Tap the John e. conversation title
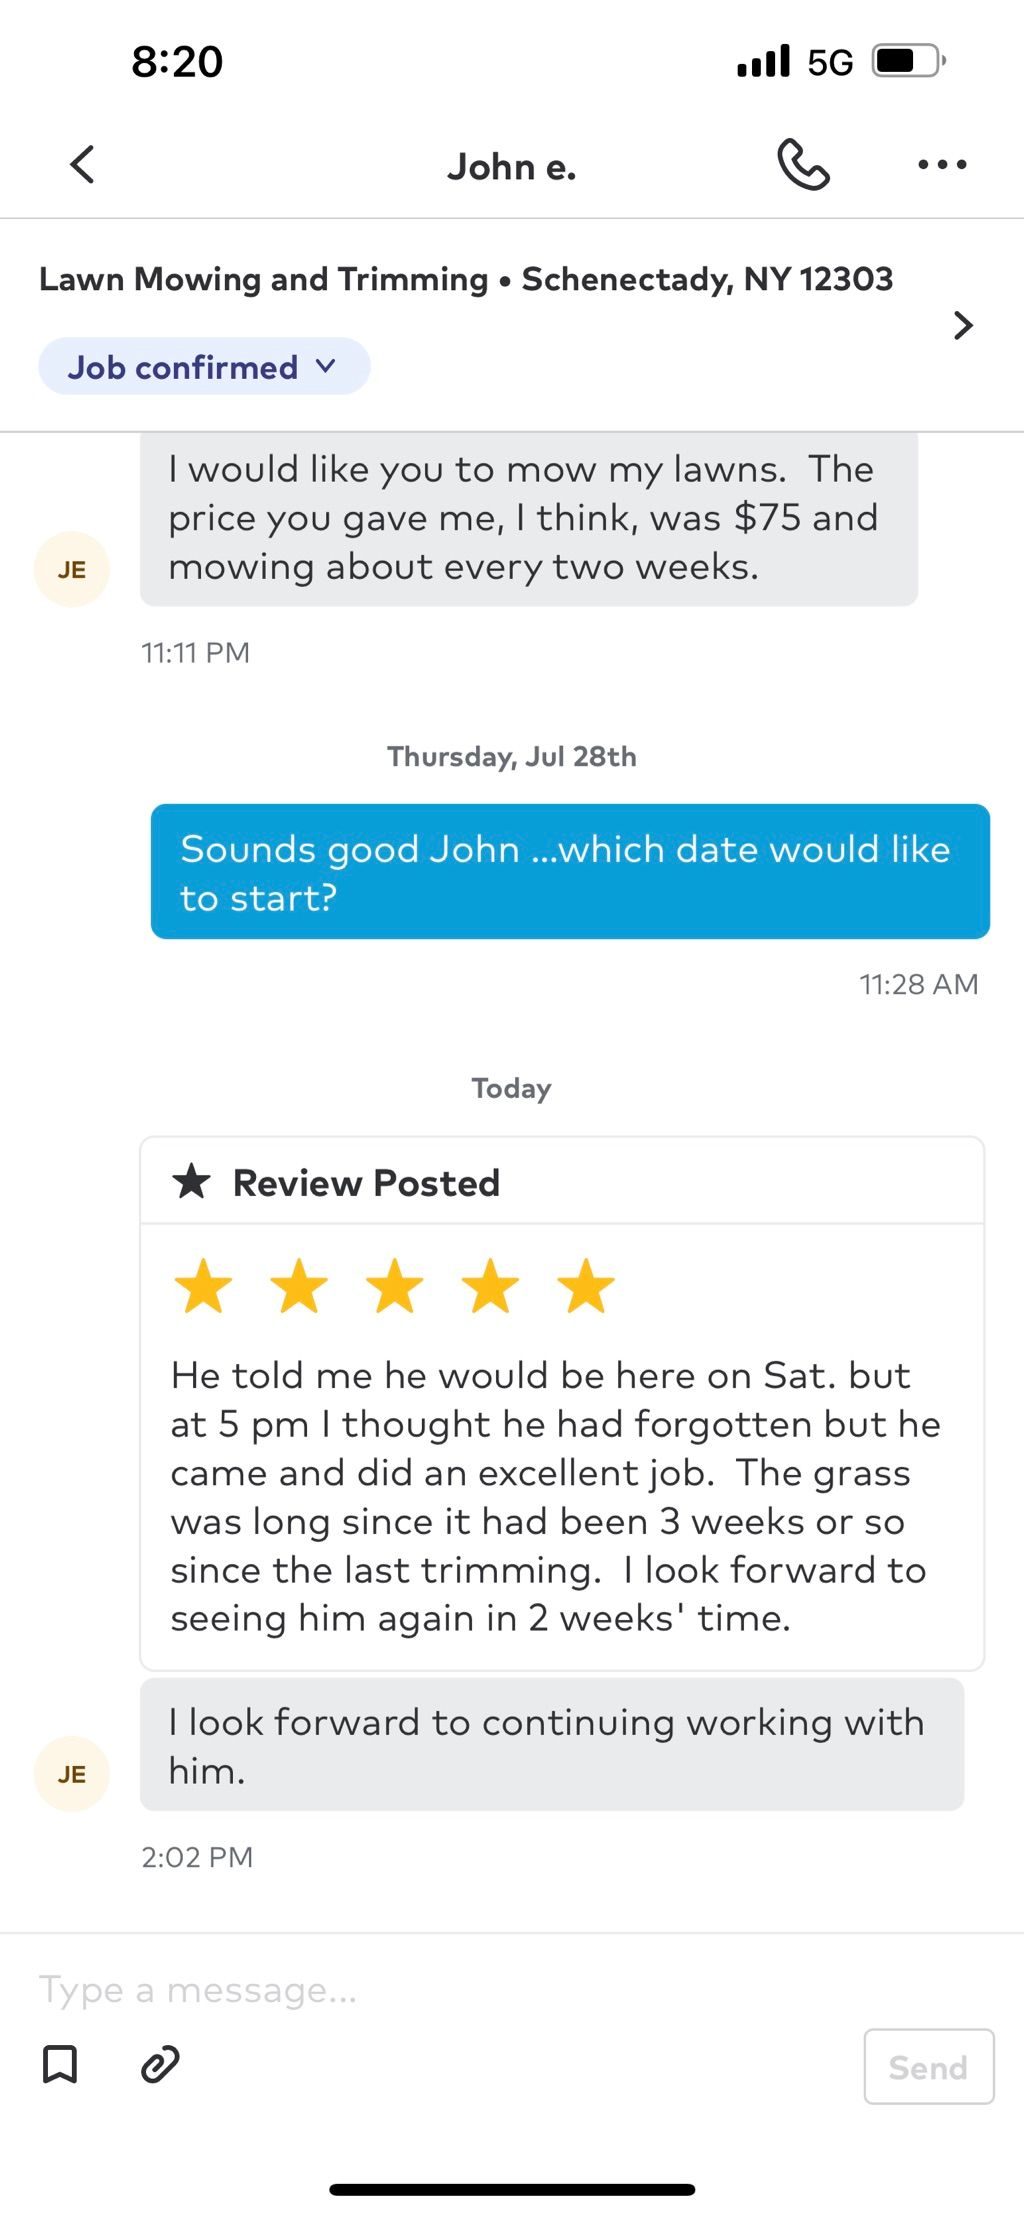This screenshot has width=1024, height=2215. 512,167
